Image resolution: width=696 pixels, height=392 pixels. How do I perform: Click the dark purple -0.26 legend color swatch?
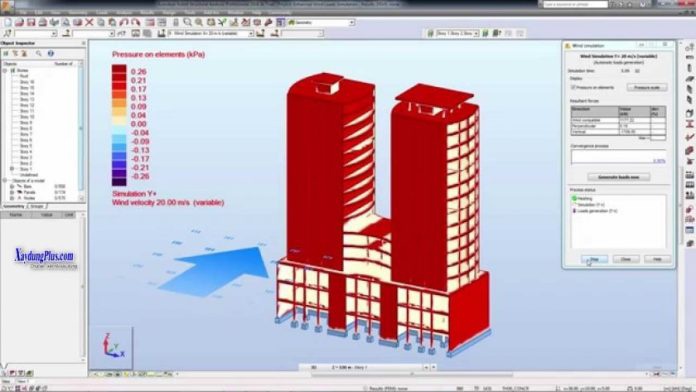point(119,181)
